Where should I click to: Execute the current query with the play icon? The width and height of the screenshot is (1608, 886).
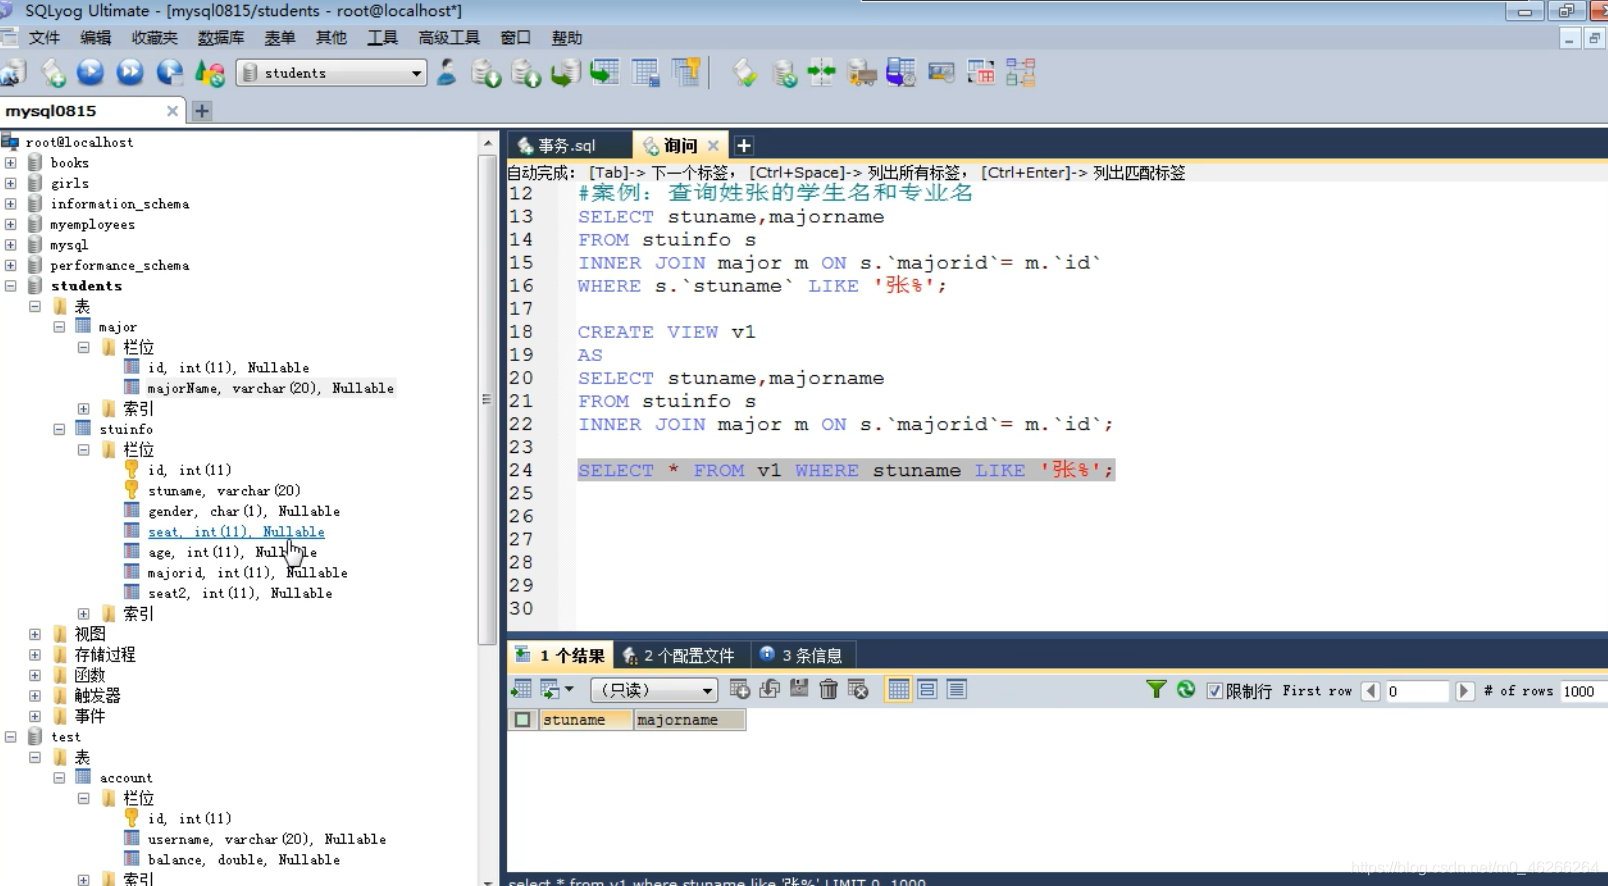coord(91,72)
